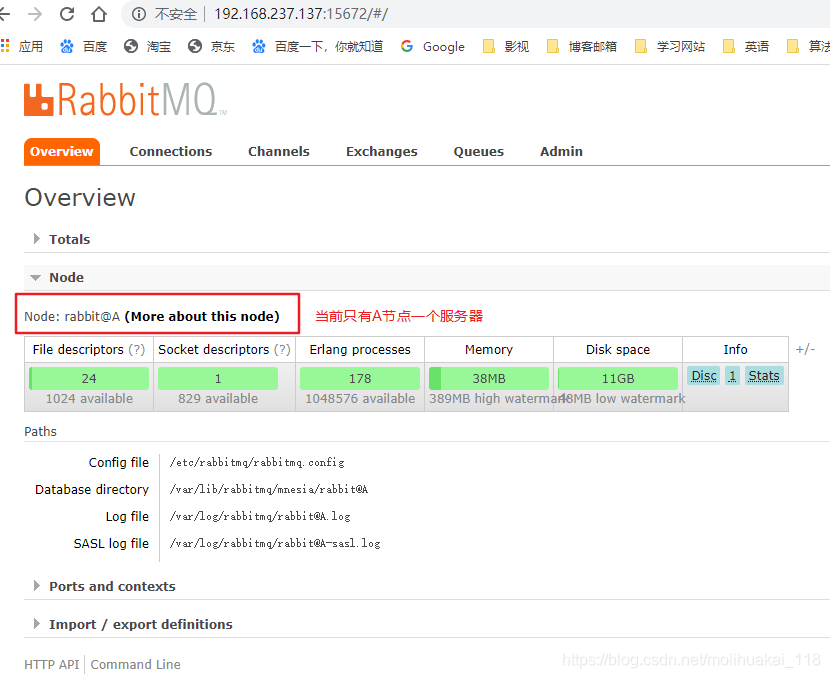The height and width of the screenshot is (678, 830).
Task: Open the 影视 bookmark folder
Action: (506, 47)
